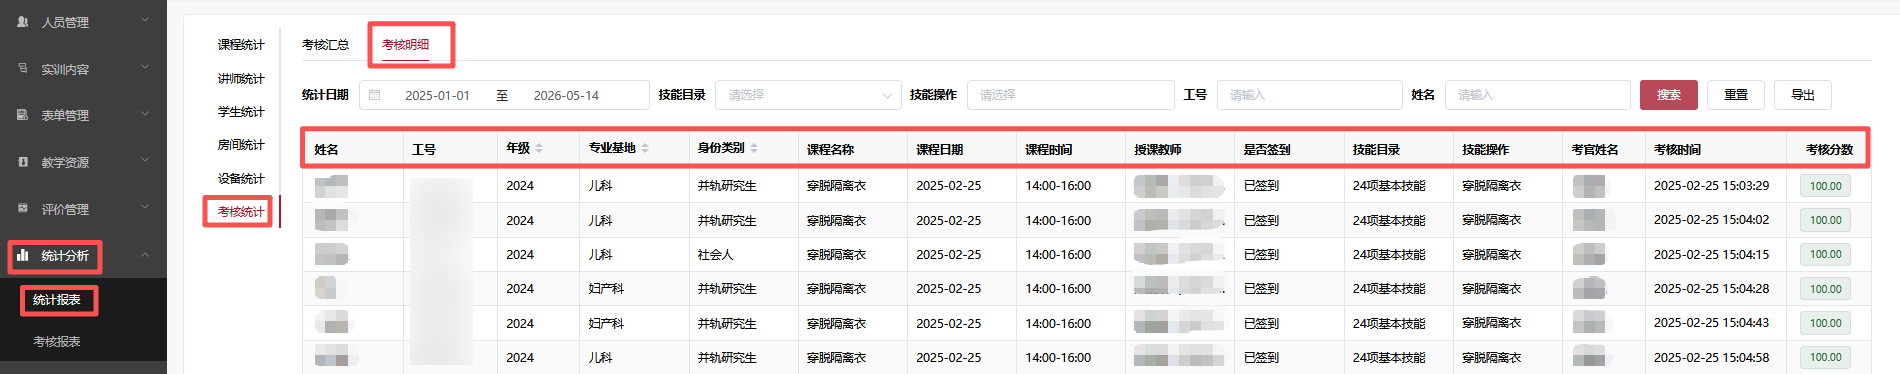Switch to 考核汇总 tab
Viewport: 1900px width, 374px height.
pyautogui.click(x=325, y=45)
